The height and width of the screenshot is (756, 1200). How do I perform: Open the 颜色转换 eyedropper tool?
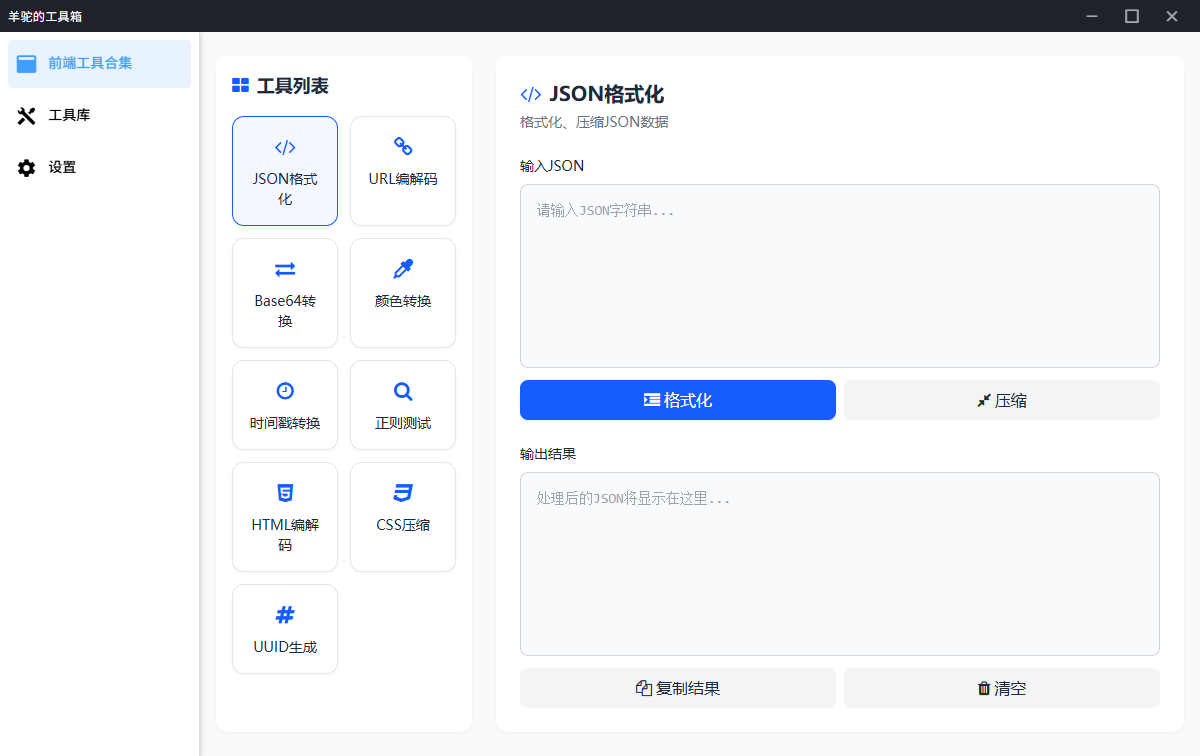click(403, 293)
